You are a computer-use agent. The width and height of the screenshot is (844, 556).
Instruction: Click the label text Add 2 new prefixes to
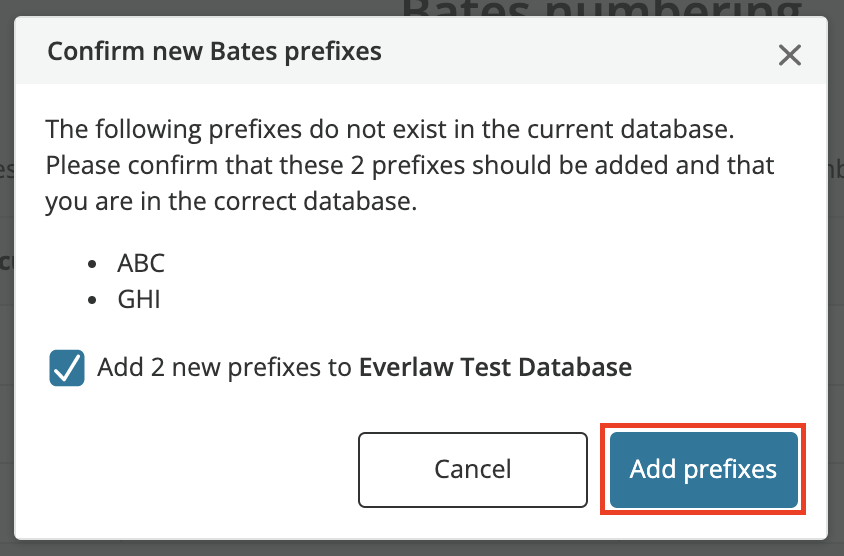[x=224, y=368]
